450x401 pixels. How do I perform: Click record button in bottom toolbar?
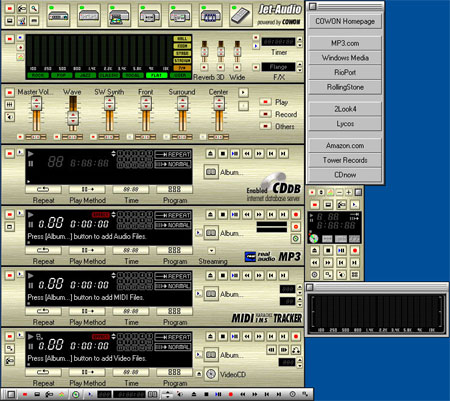[x=230, y=394]
